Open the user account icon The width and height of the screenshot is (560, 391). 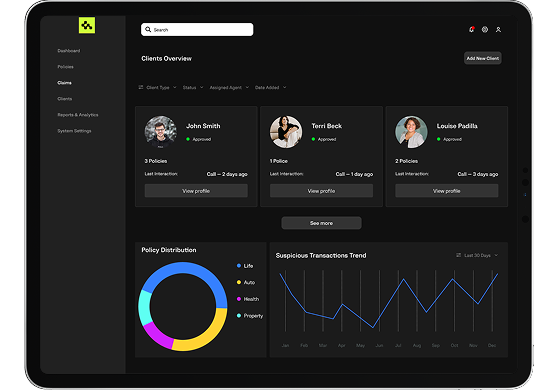(x=498, y=30)
